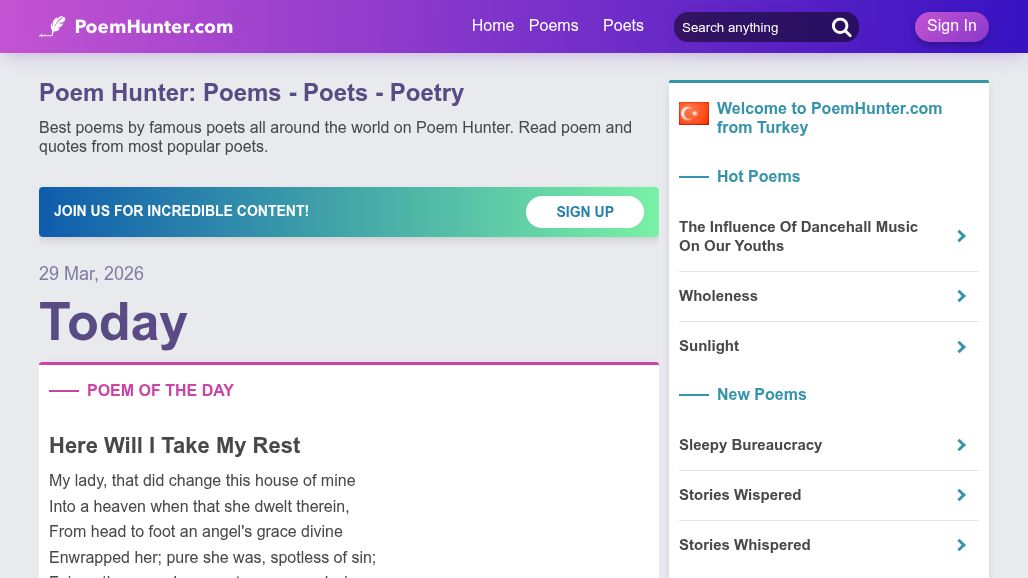Click arrow beside Dancehall Music poem
Image resolution: width=1028 pixels, height=578 pixels.
[961, 237]
